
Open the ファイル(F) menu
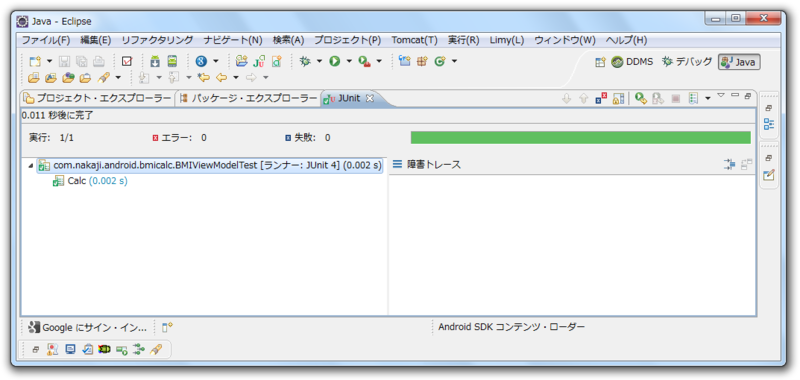[46, 40]
